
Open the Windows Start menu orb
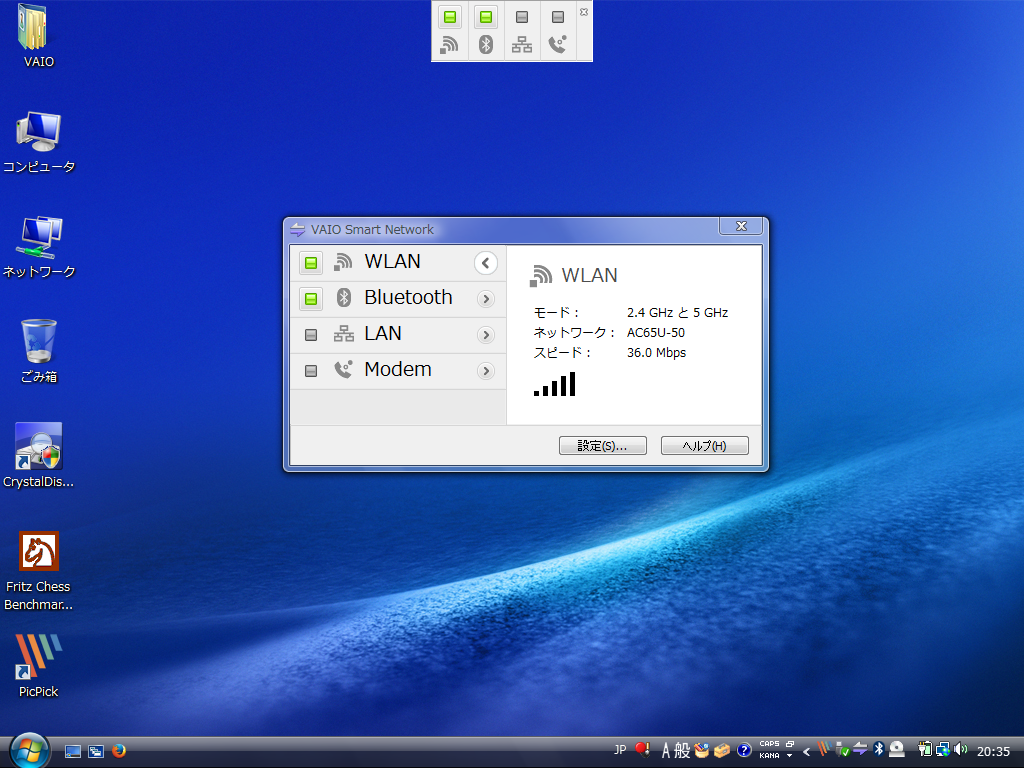[x=29, y=750]
